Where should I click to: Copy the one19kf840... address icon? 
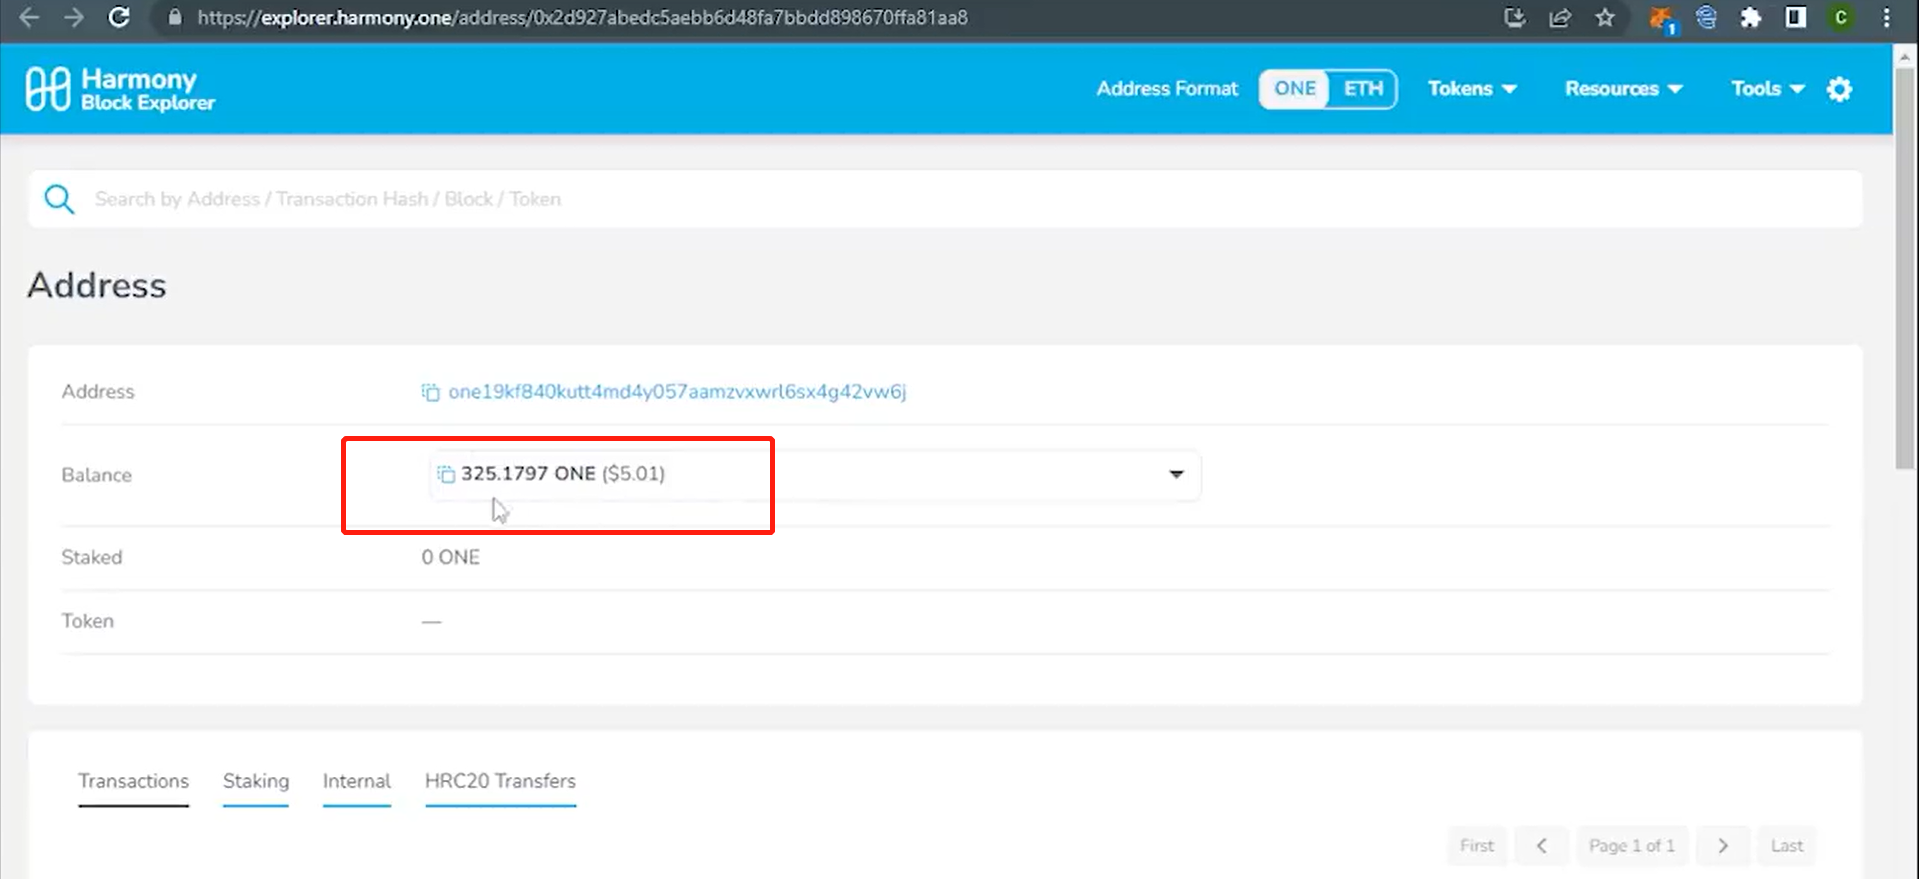tap(430, 392)
